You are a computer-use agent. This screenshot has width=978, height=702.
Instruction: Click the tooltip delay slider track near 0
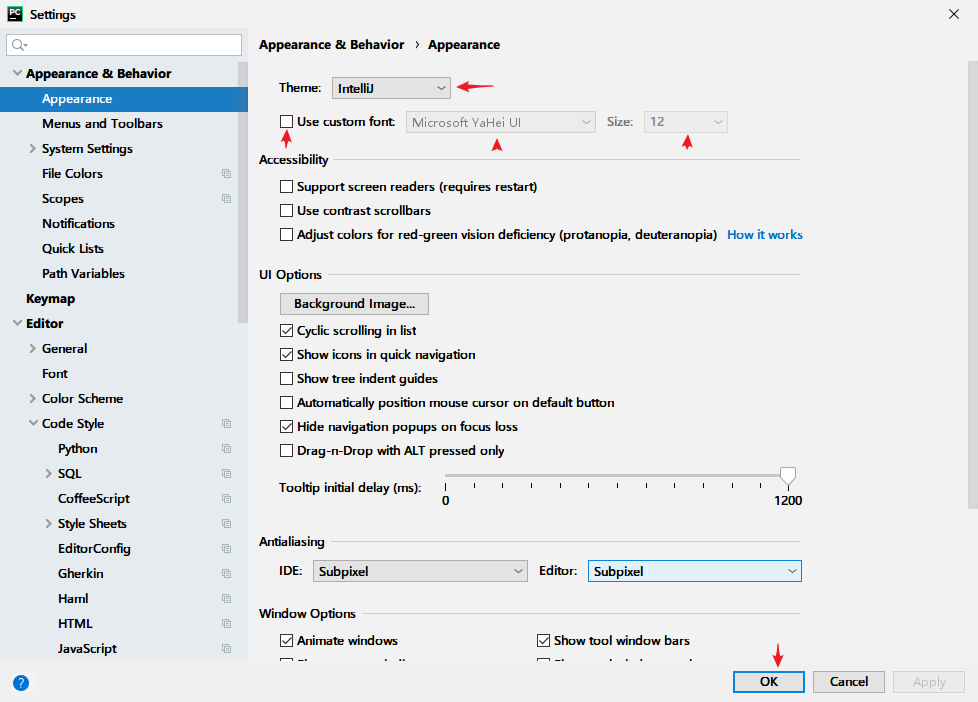click(449, 475)
